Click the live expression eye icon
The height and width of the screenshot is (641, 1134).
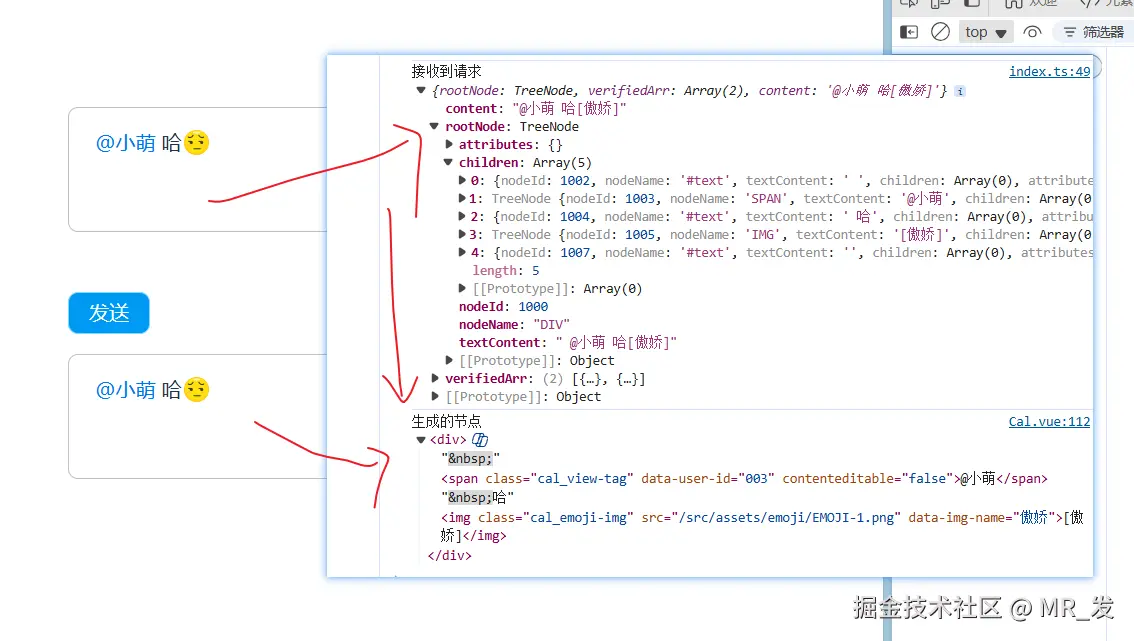1032,32
